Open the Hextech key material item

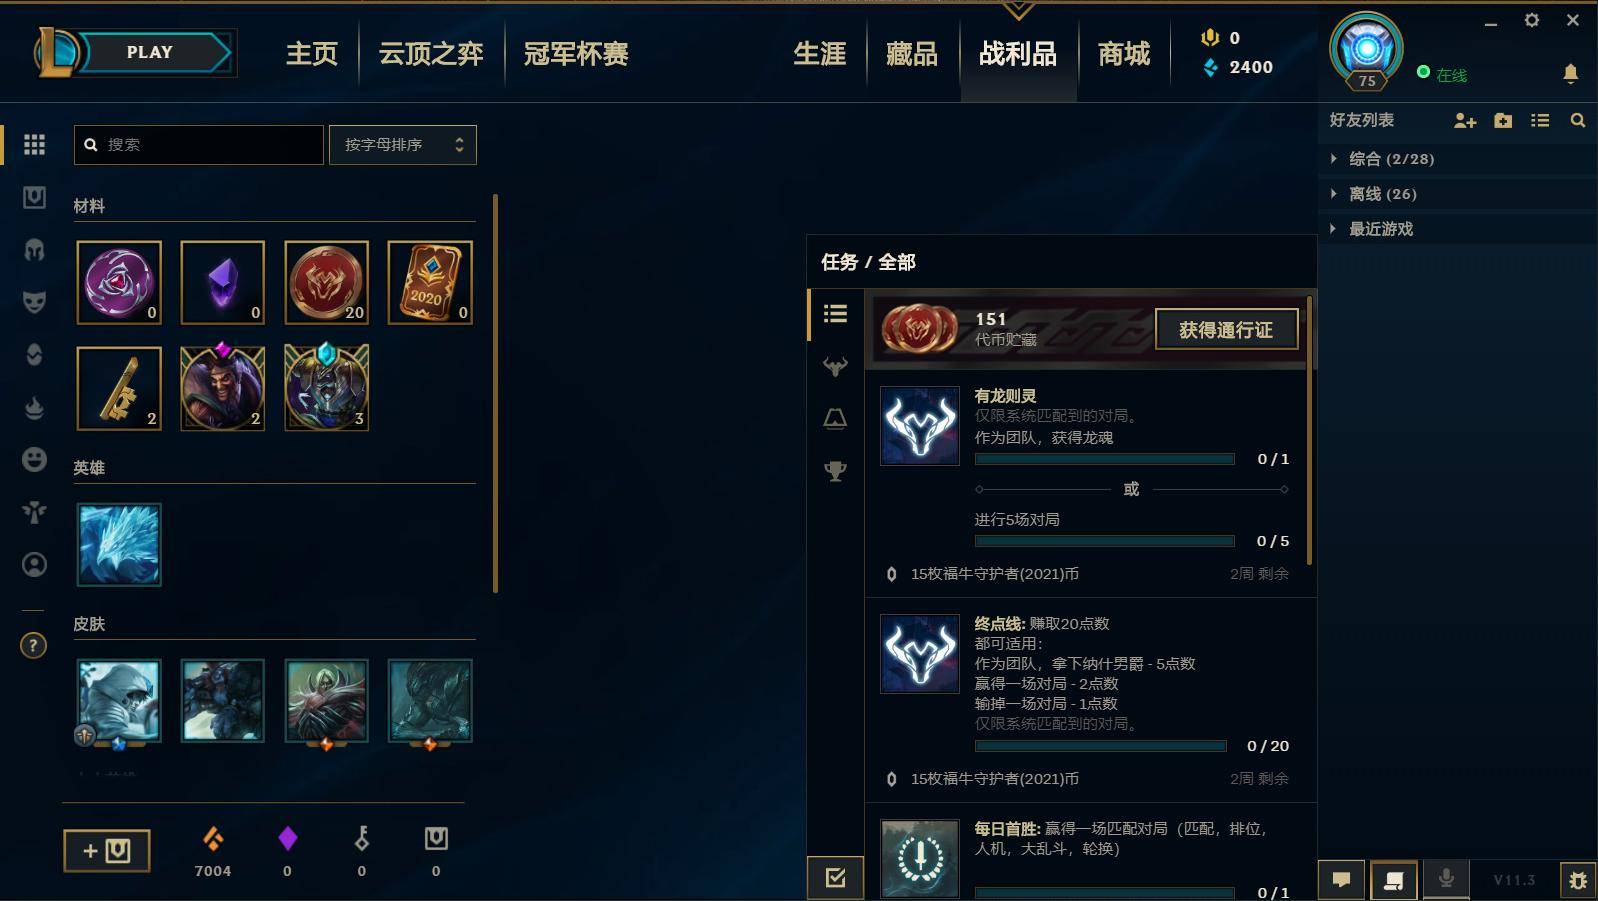(x=119, y=388)
